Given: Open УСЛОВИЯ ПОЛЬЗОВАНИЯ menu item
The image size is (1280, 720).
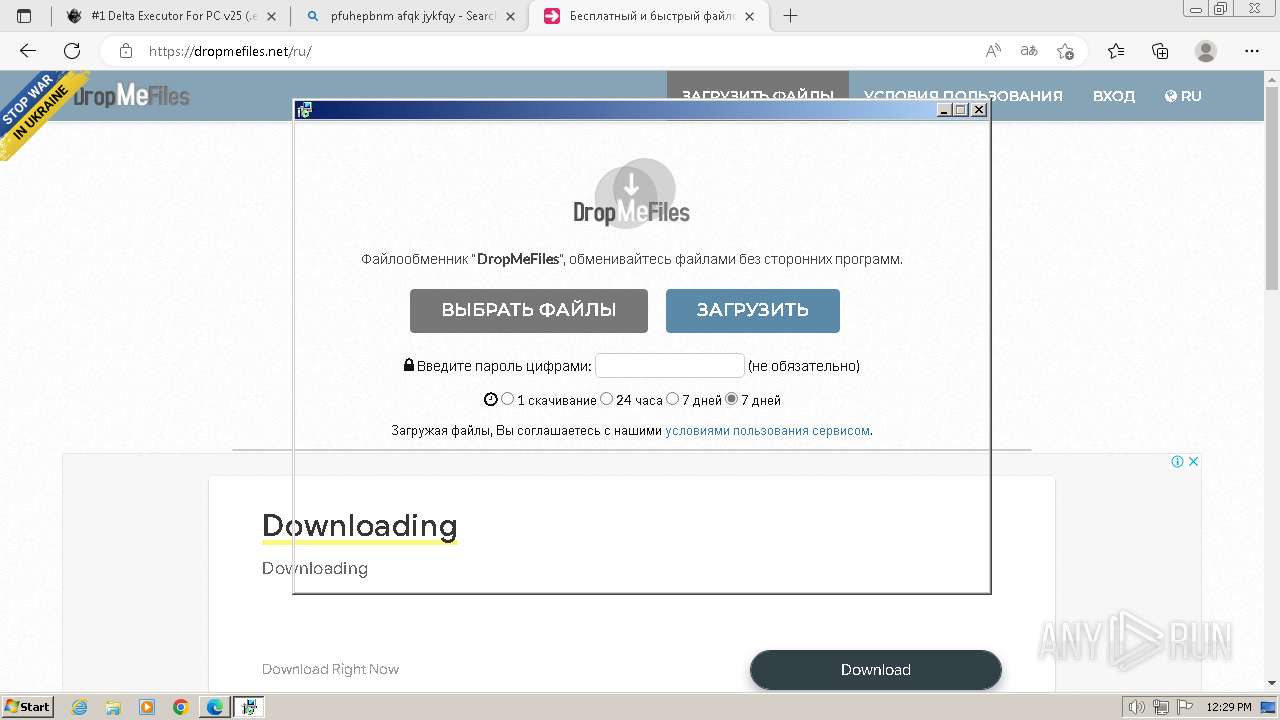Looking at the screenshot, I should pos(963,96).
